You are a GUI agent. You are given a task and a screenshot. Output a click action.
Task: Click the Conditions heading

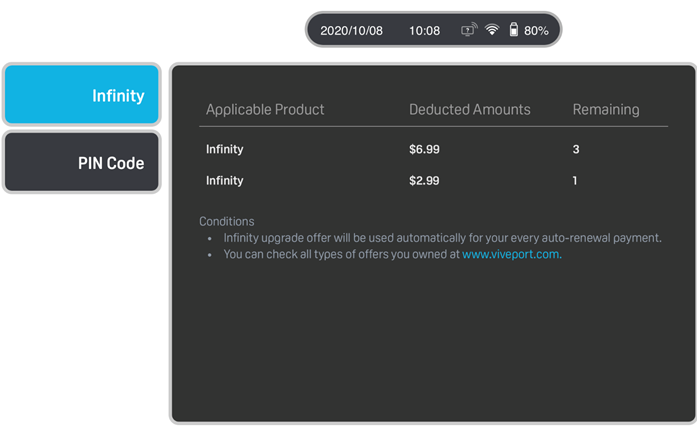click(x=227, y=221)
